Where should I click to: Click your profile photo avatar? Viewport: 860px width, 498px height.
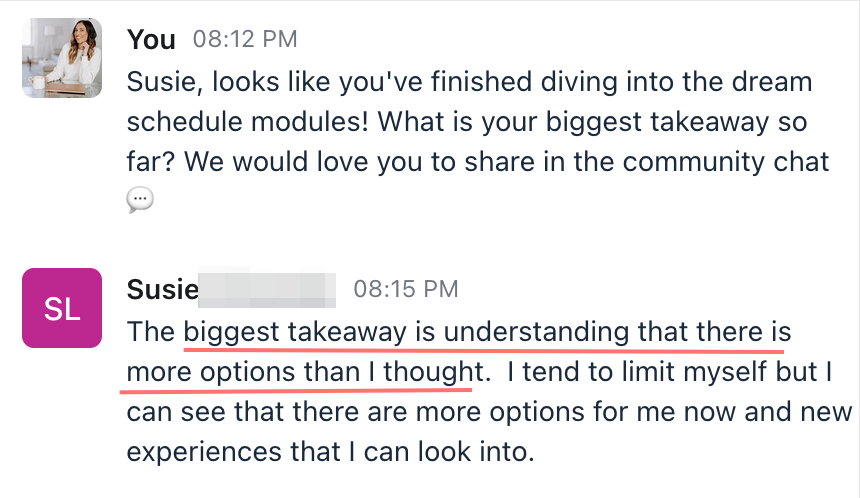tap(62, 57)
